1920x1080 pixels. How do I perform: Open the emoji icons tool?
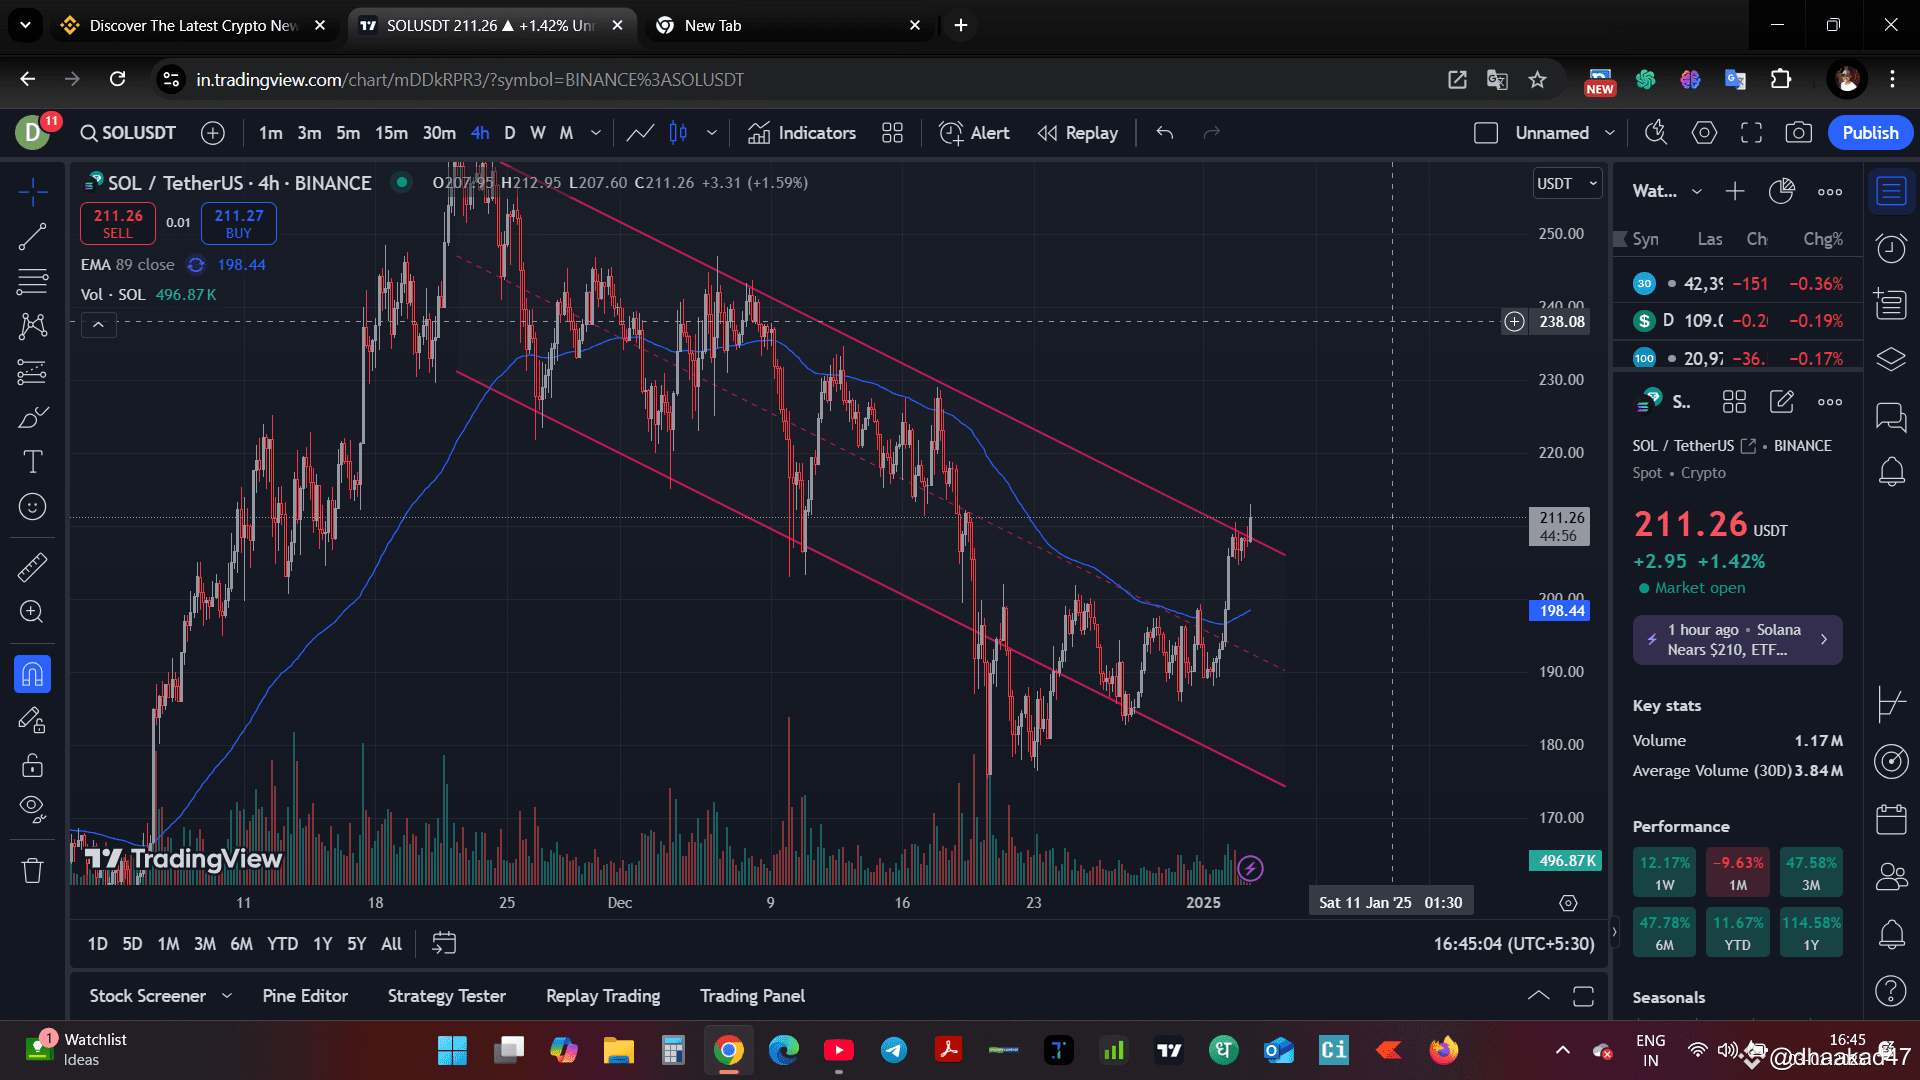(32, 507)
